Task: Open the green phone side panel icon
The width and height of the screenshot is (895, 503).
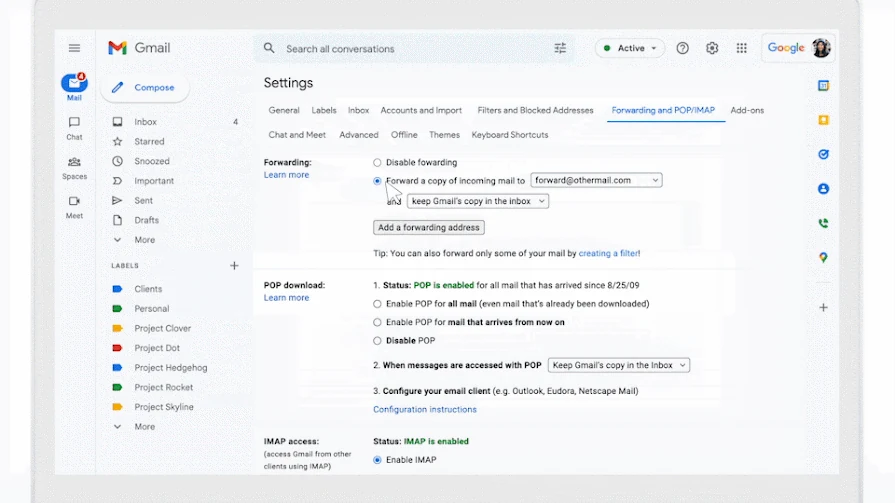Action: click(x=823, y=223)
